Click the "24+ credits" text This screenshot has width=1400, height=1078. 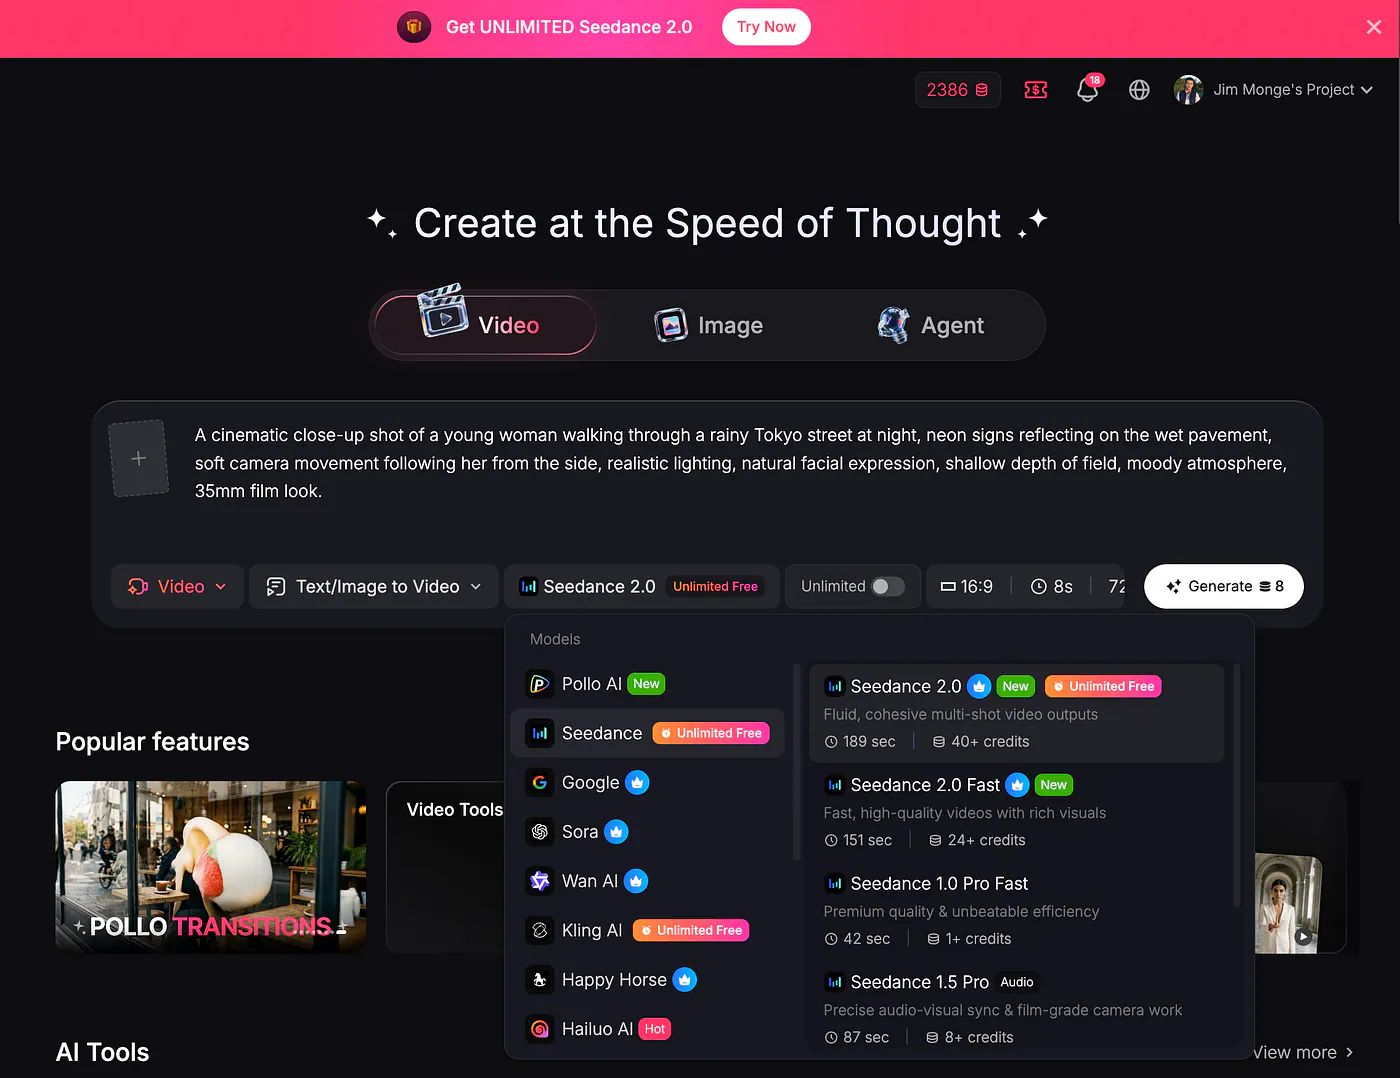point(987,840)
